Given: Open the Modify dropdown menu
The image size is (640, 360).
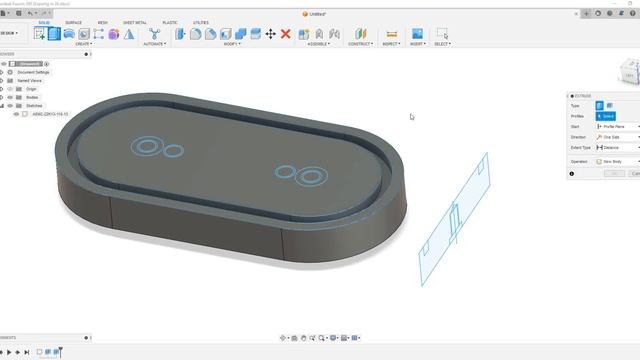Looking at the screenshot, I should tap(232, 44).
